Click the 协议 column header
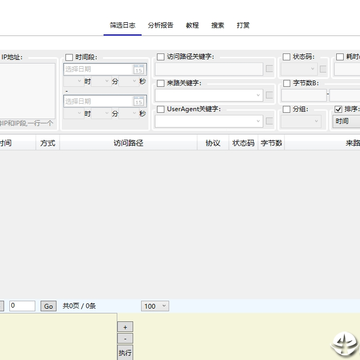360x360 pixels. (213, 143)
